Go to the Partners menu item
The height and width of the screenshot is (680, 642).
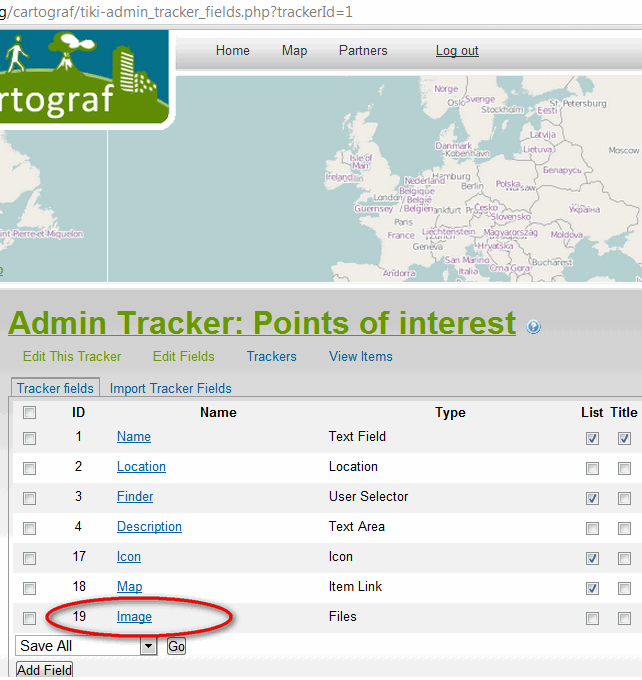[363, 51]
